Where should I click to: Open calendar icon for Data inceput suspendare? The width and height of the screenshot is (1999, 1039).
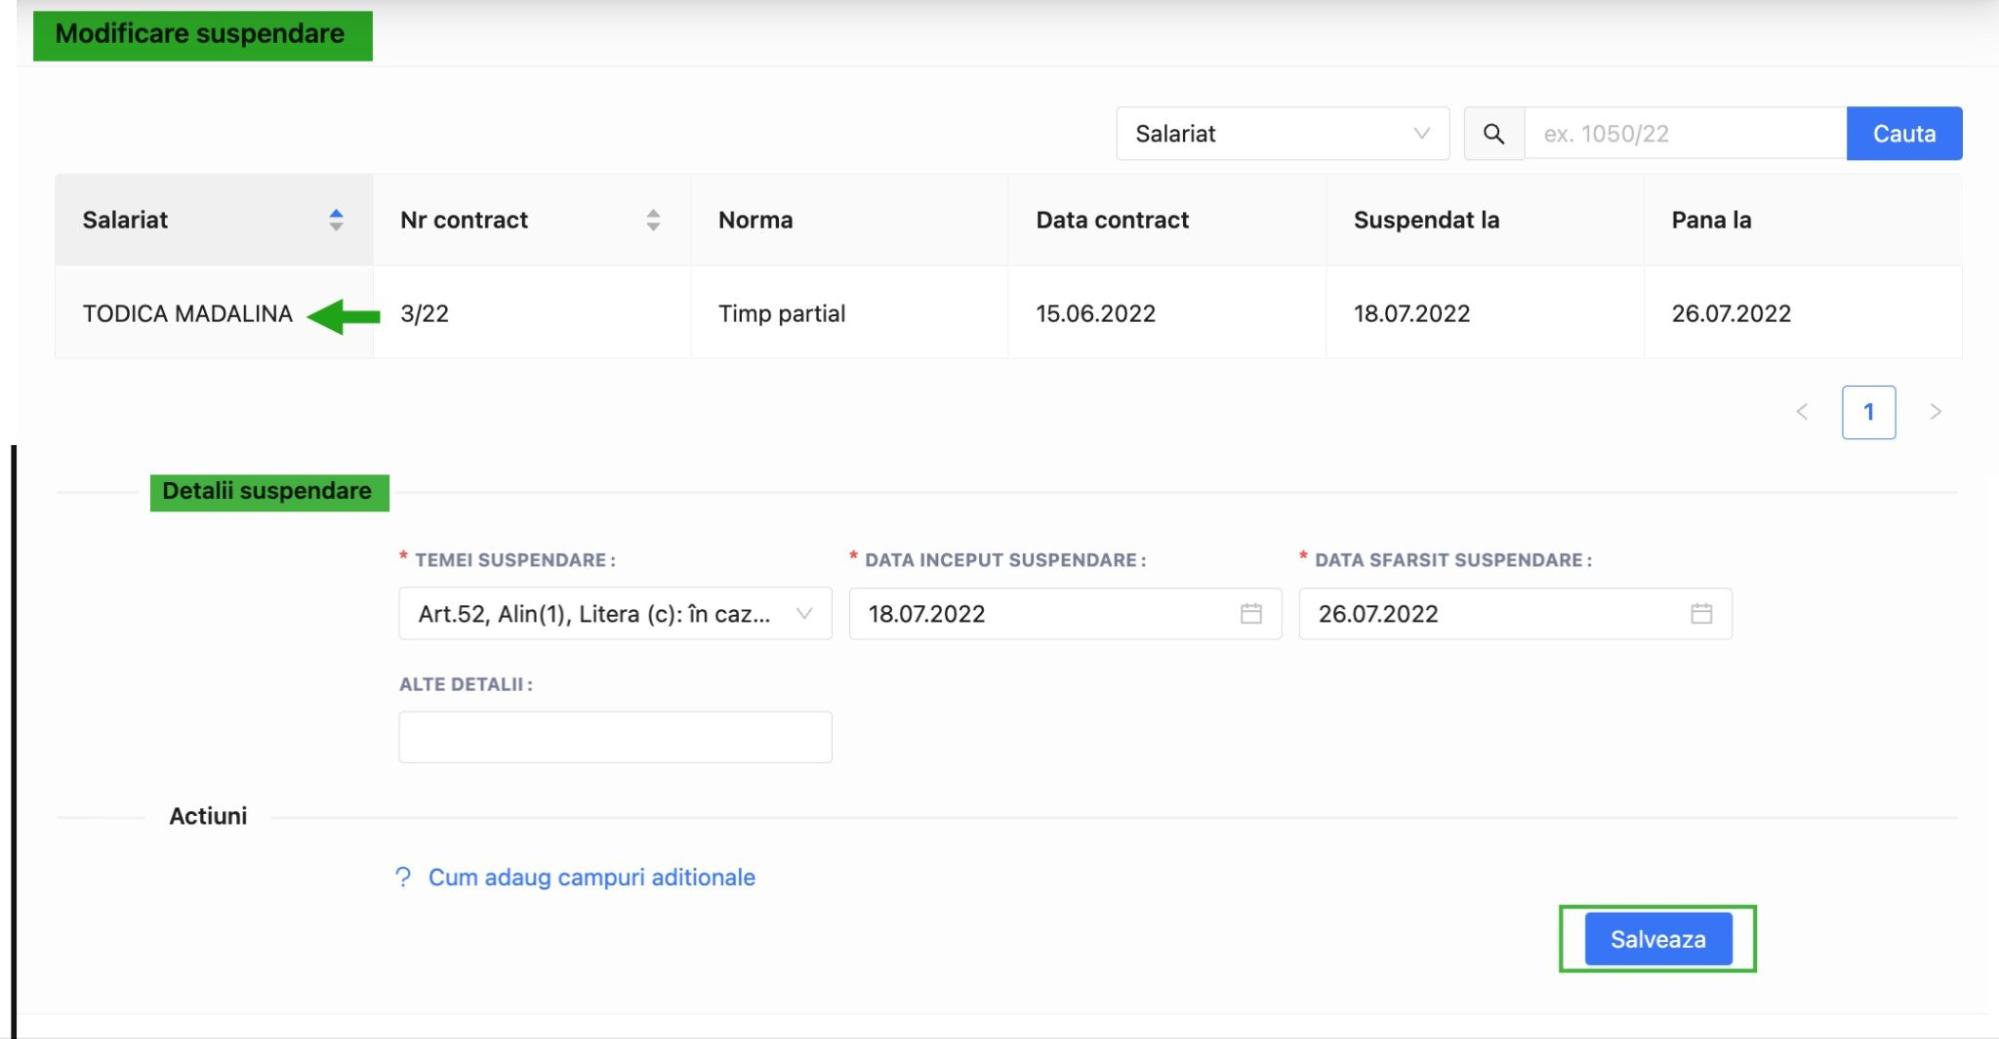click(1251, 614)
